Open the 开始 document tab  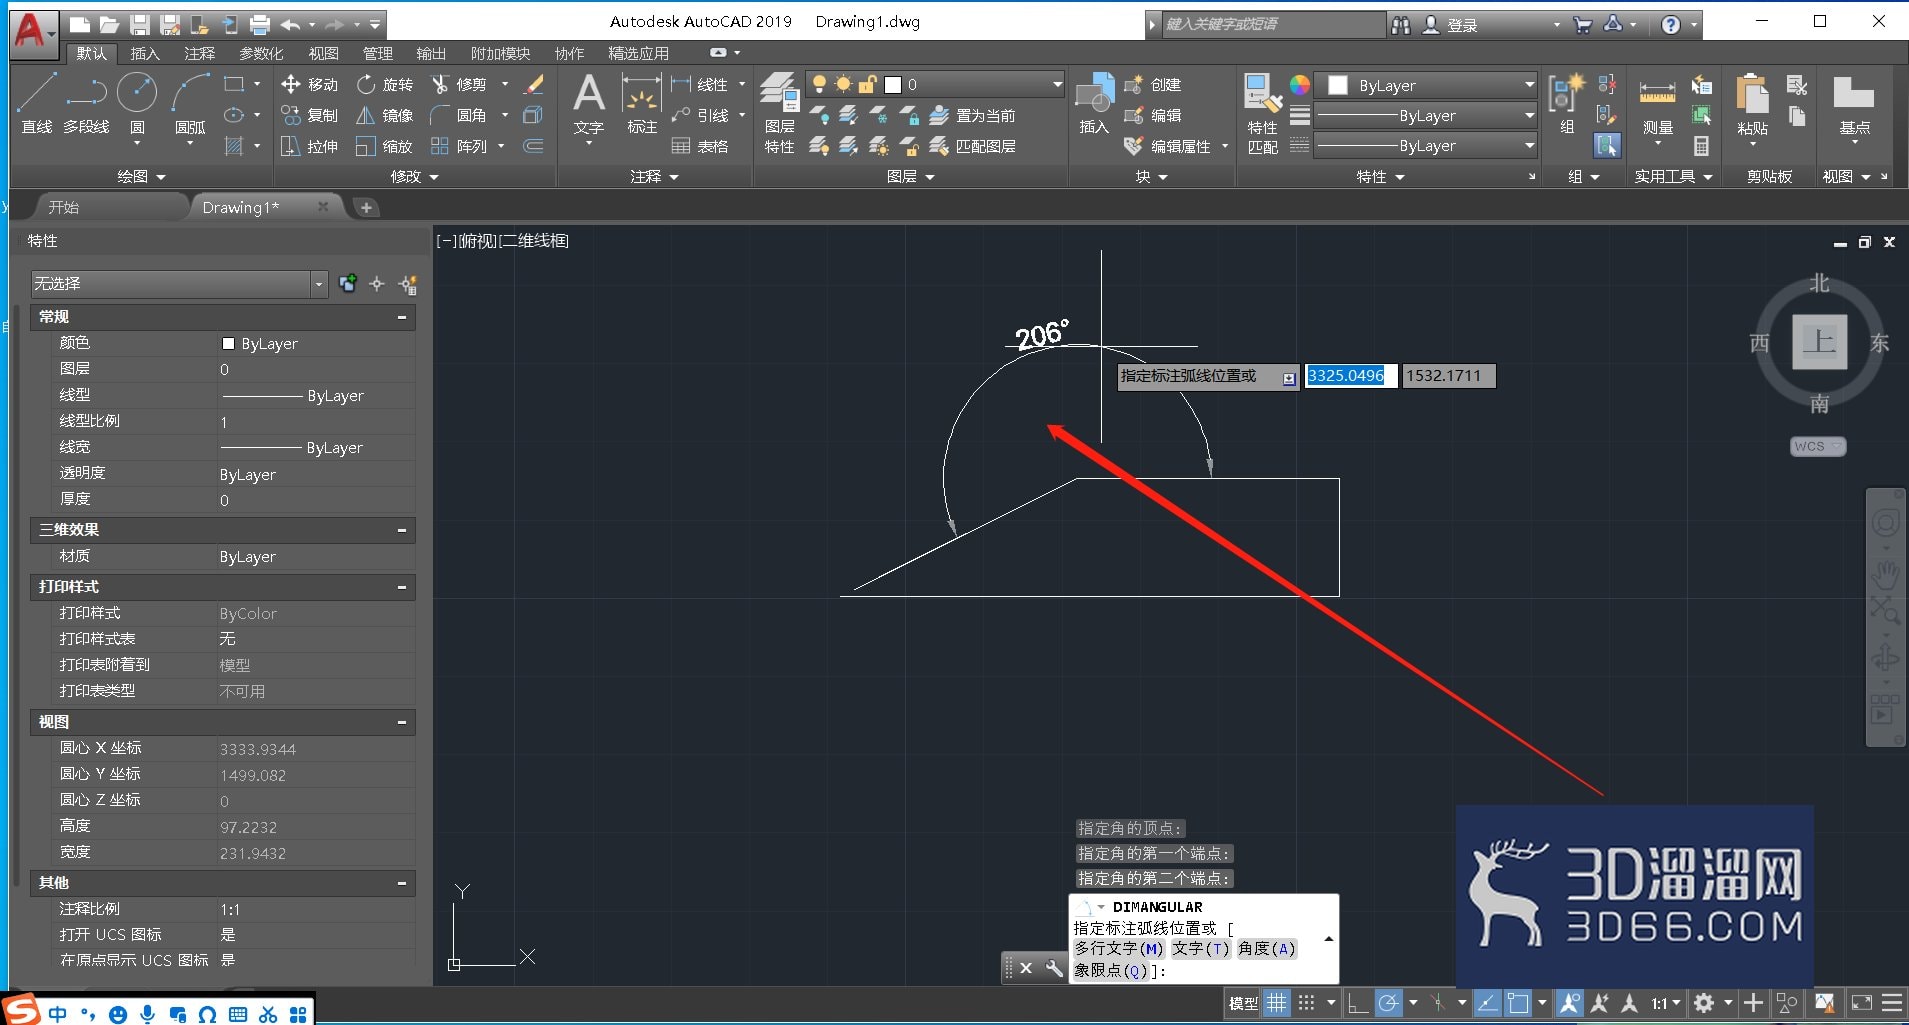point(64,207)
